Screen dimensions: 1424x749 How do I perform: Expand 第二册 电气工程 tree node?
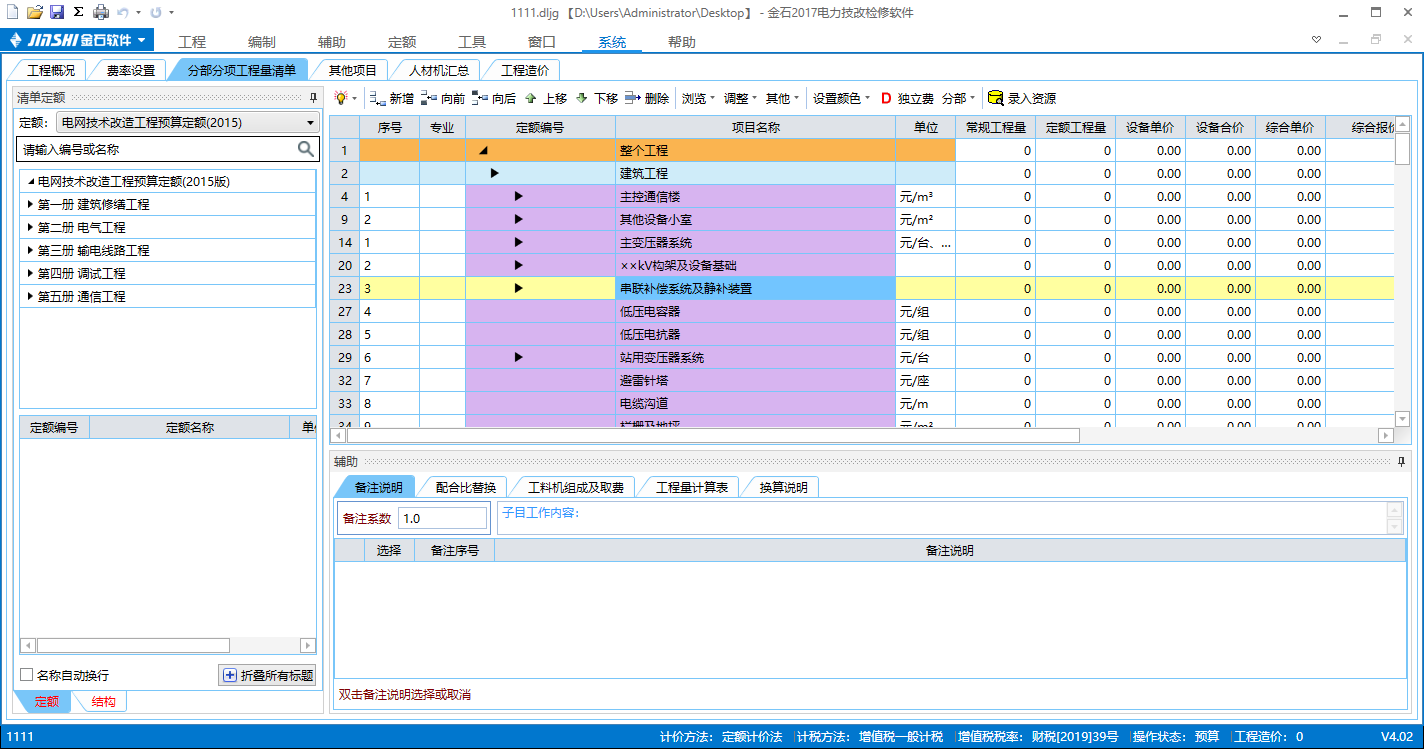click(x=30, y=228)
